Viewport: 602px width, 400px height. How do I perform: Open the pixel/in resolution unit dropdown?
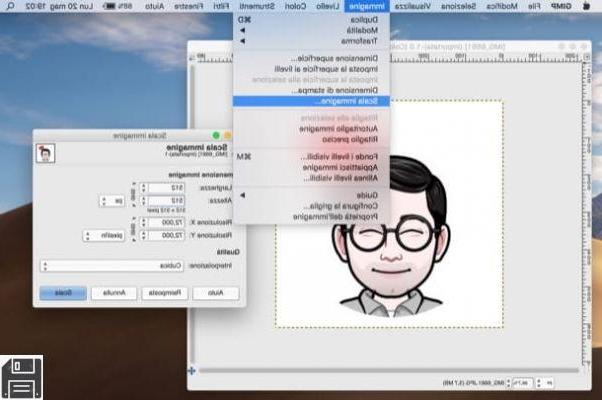104,235
